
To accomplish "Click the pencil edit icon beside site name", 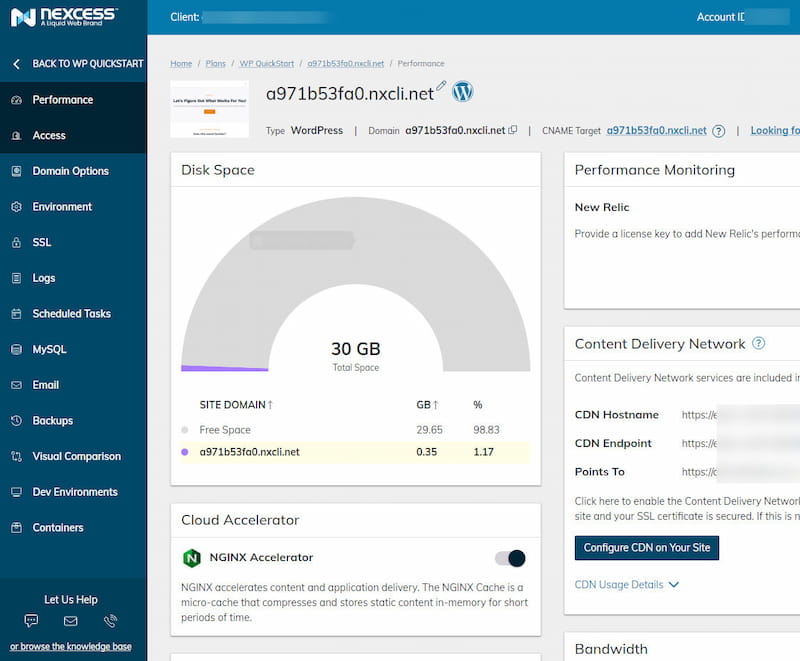I will pos(442,87).
